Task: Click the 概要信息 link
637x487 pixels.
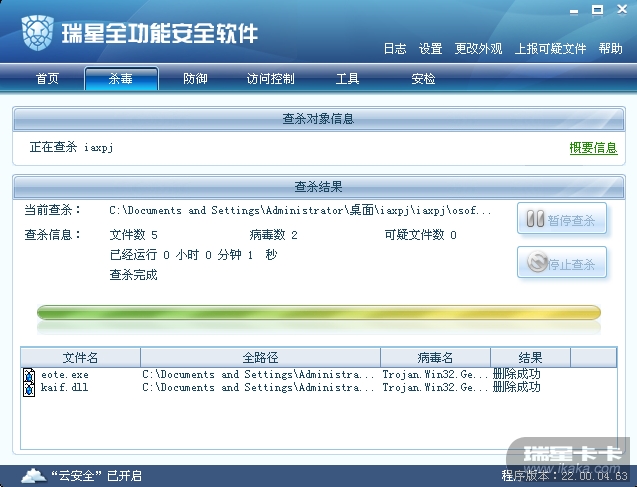Action: coord(594,148)
